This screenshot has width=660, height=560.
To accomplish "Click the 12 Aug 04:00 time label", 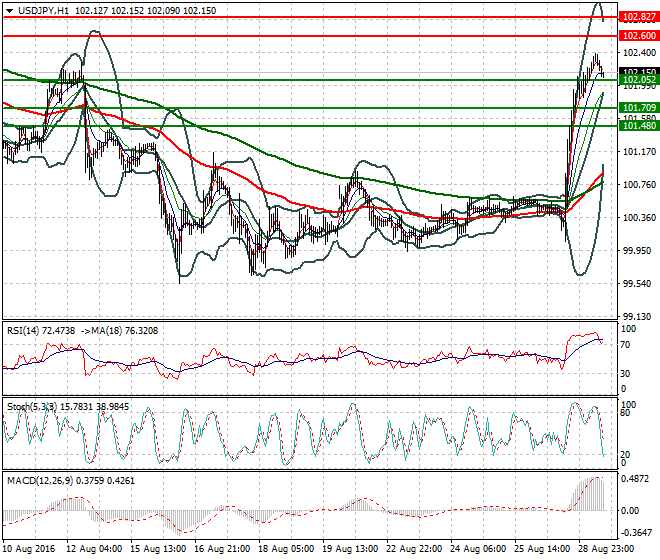I will 94,549.
